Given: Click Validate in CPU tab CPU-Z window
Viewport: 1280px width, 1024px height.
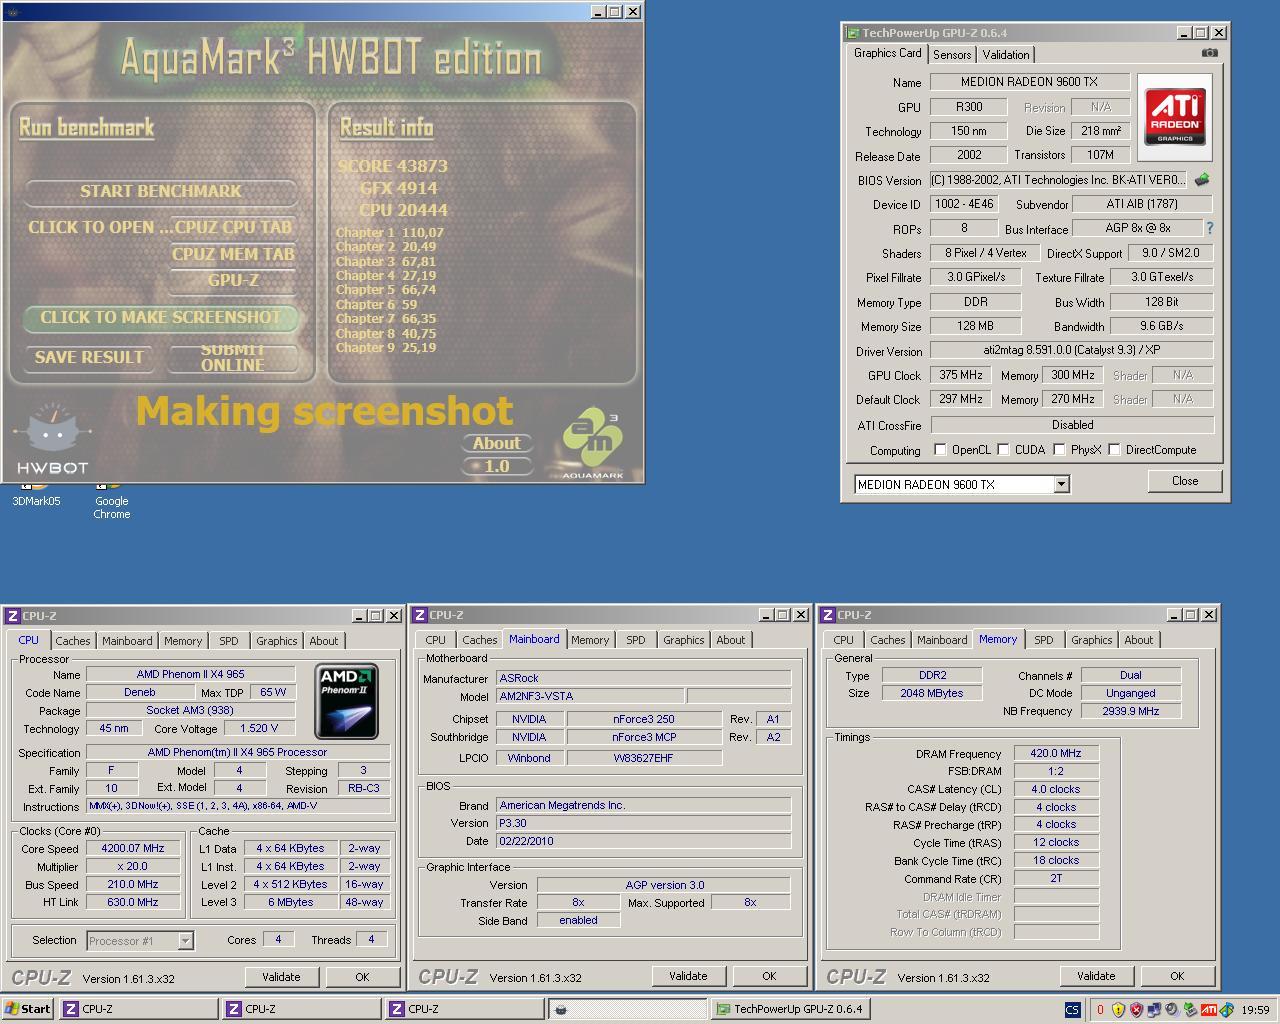Looking at the screenshot, I should 281,977.
